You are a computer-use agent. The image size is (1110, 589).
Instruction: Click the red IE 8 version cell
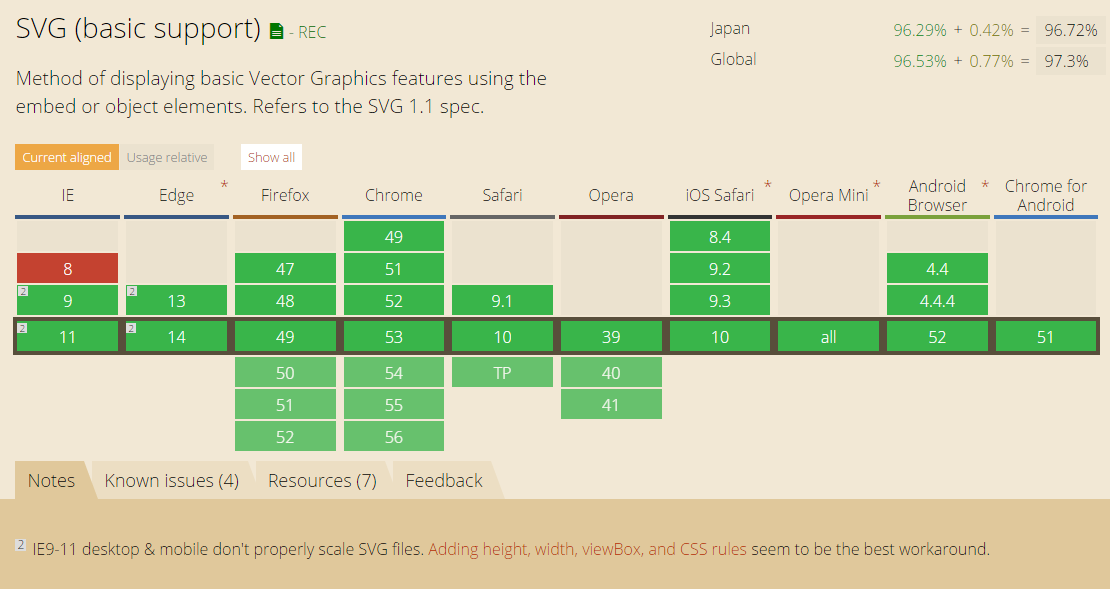tap(68, 268)
